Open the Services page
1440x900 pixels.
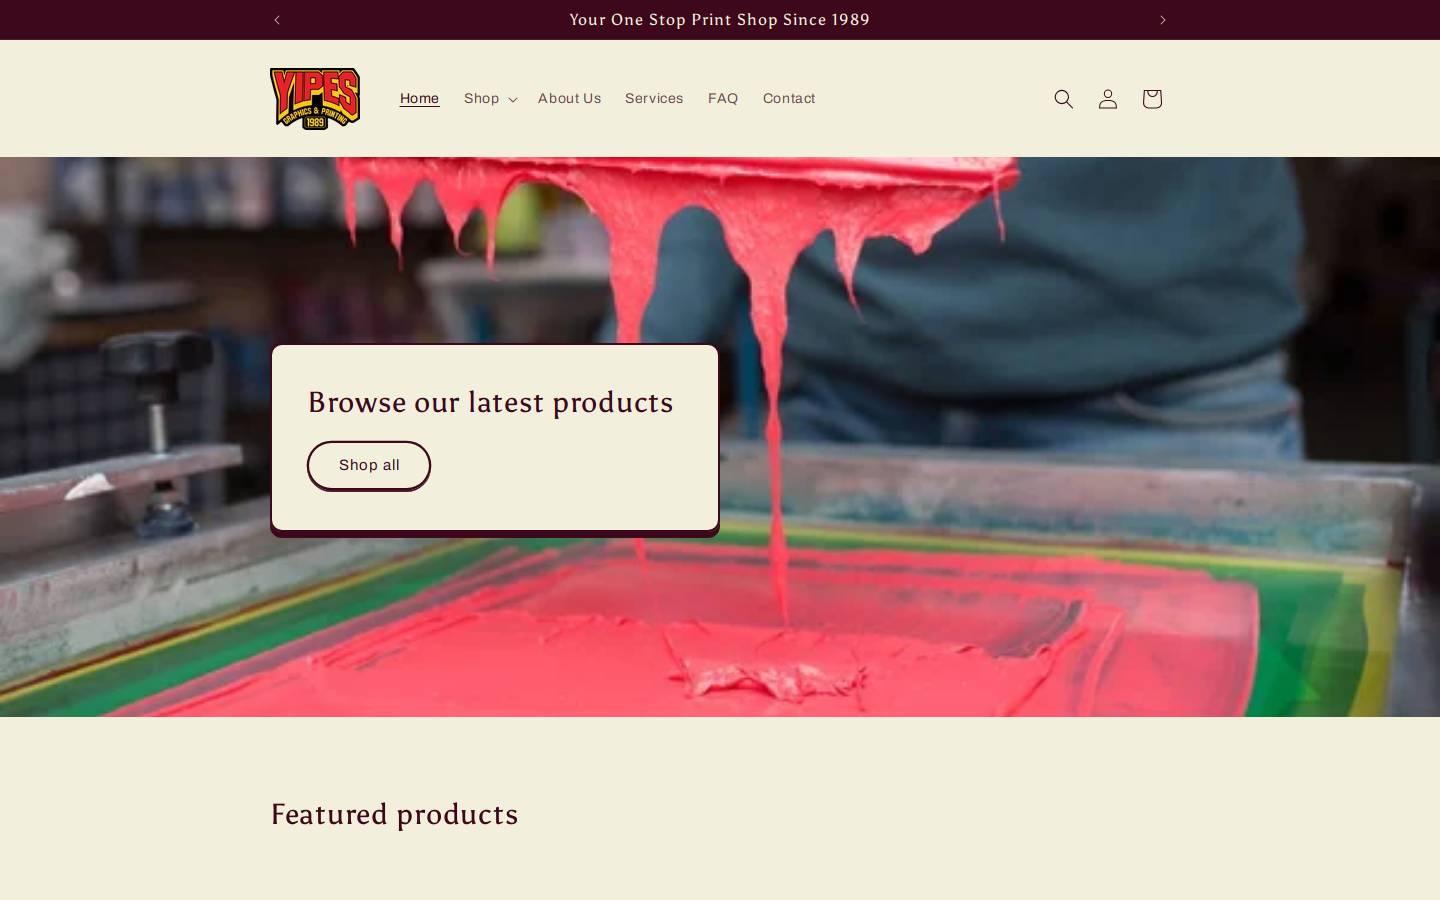pyautogui.click(x=654, y=98)
